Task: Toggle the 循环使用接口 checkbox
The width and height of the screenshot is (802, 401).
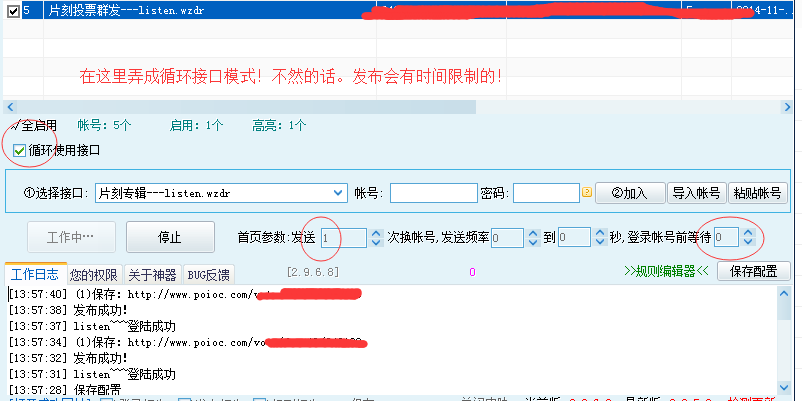Action: point(19,150)
